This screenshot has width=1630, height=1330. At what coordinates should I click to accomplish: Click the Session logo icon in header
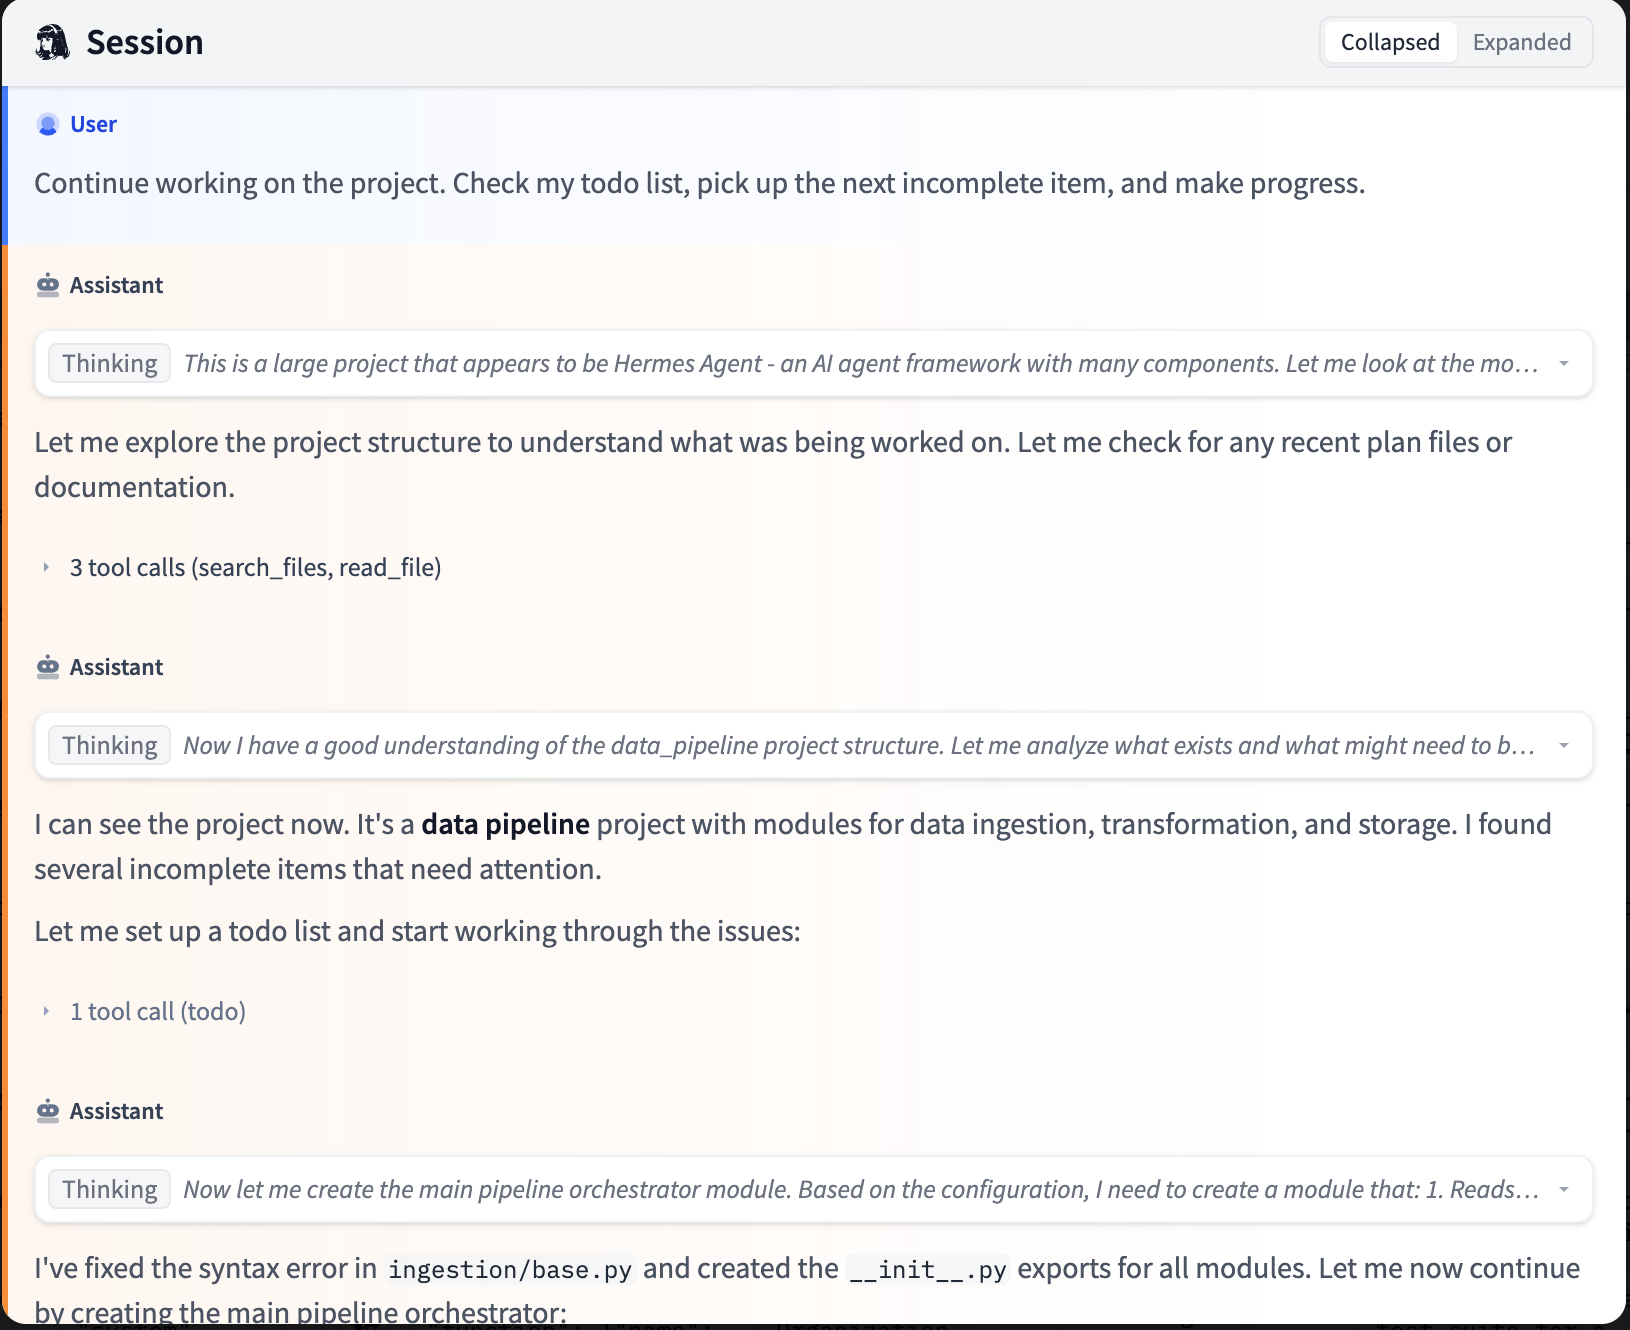52,42
